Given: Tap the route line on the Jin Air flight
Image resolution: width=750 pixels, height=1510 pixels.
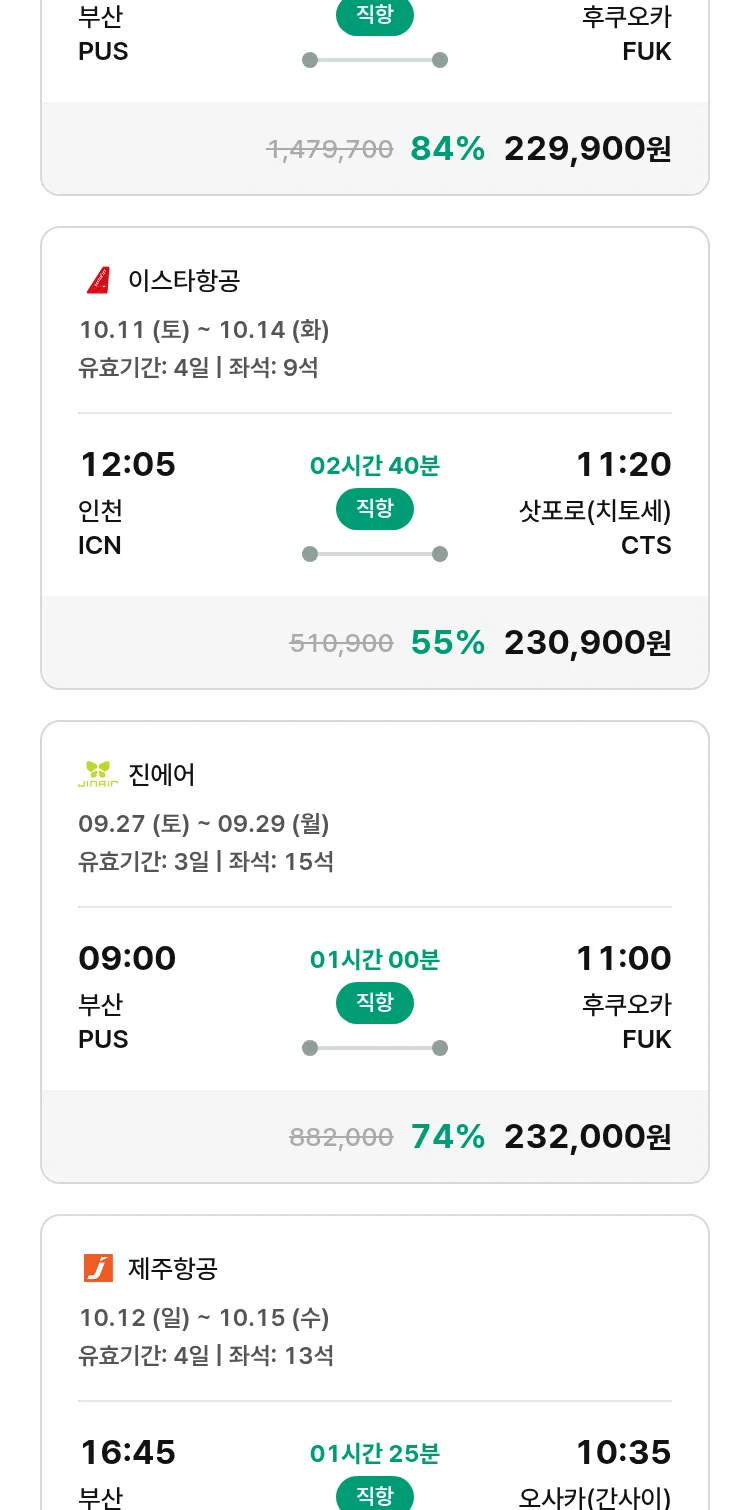Looking at the screenshot, I should (375, 1048).
